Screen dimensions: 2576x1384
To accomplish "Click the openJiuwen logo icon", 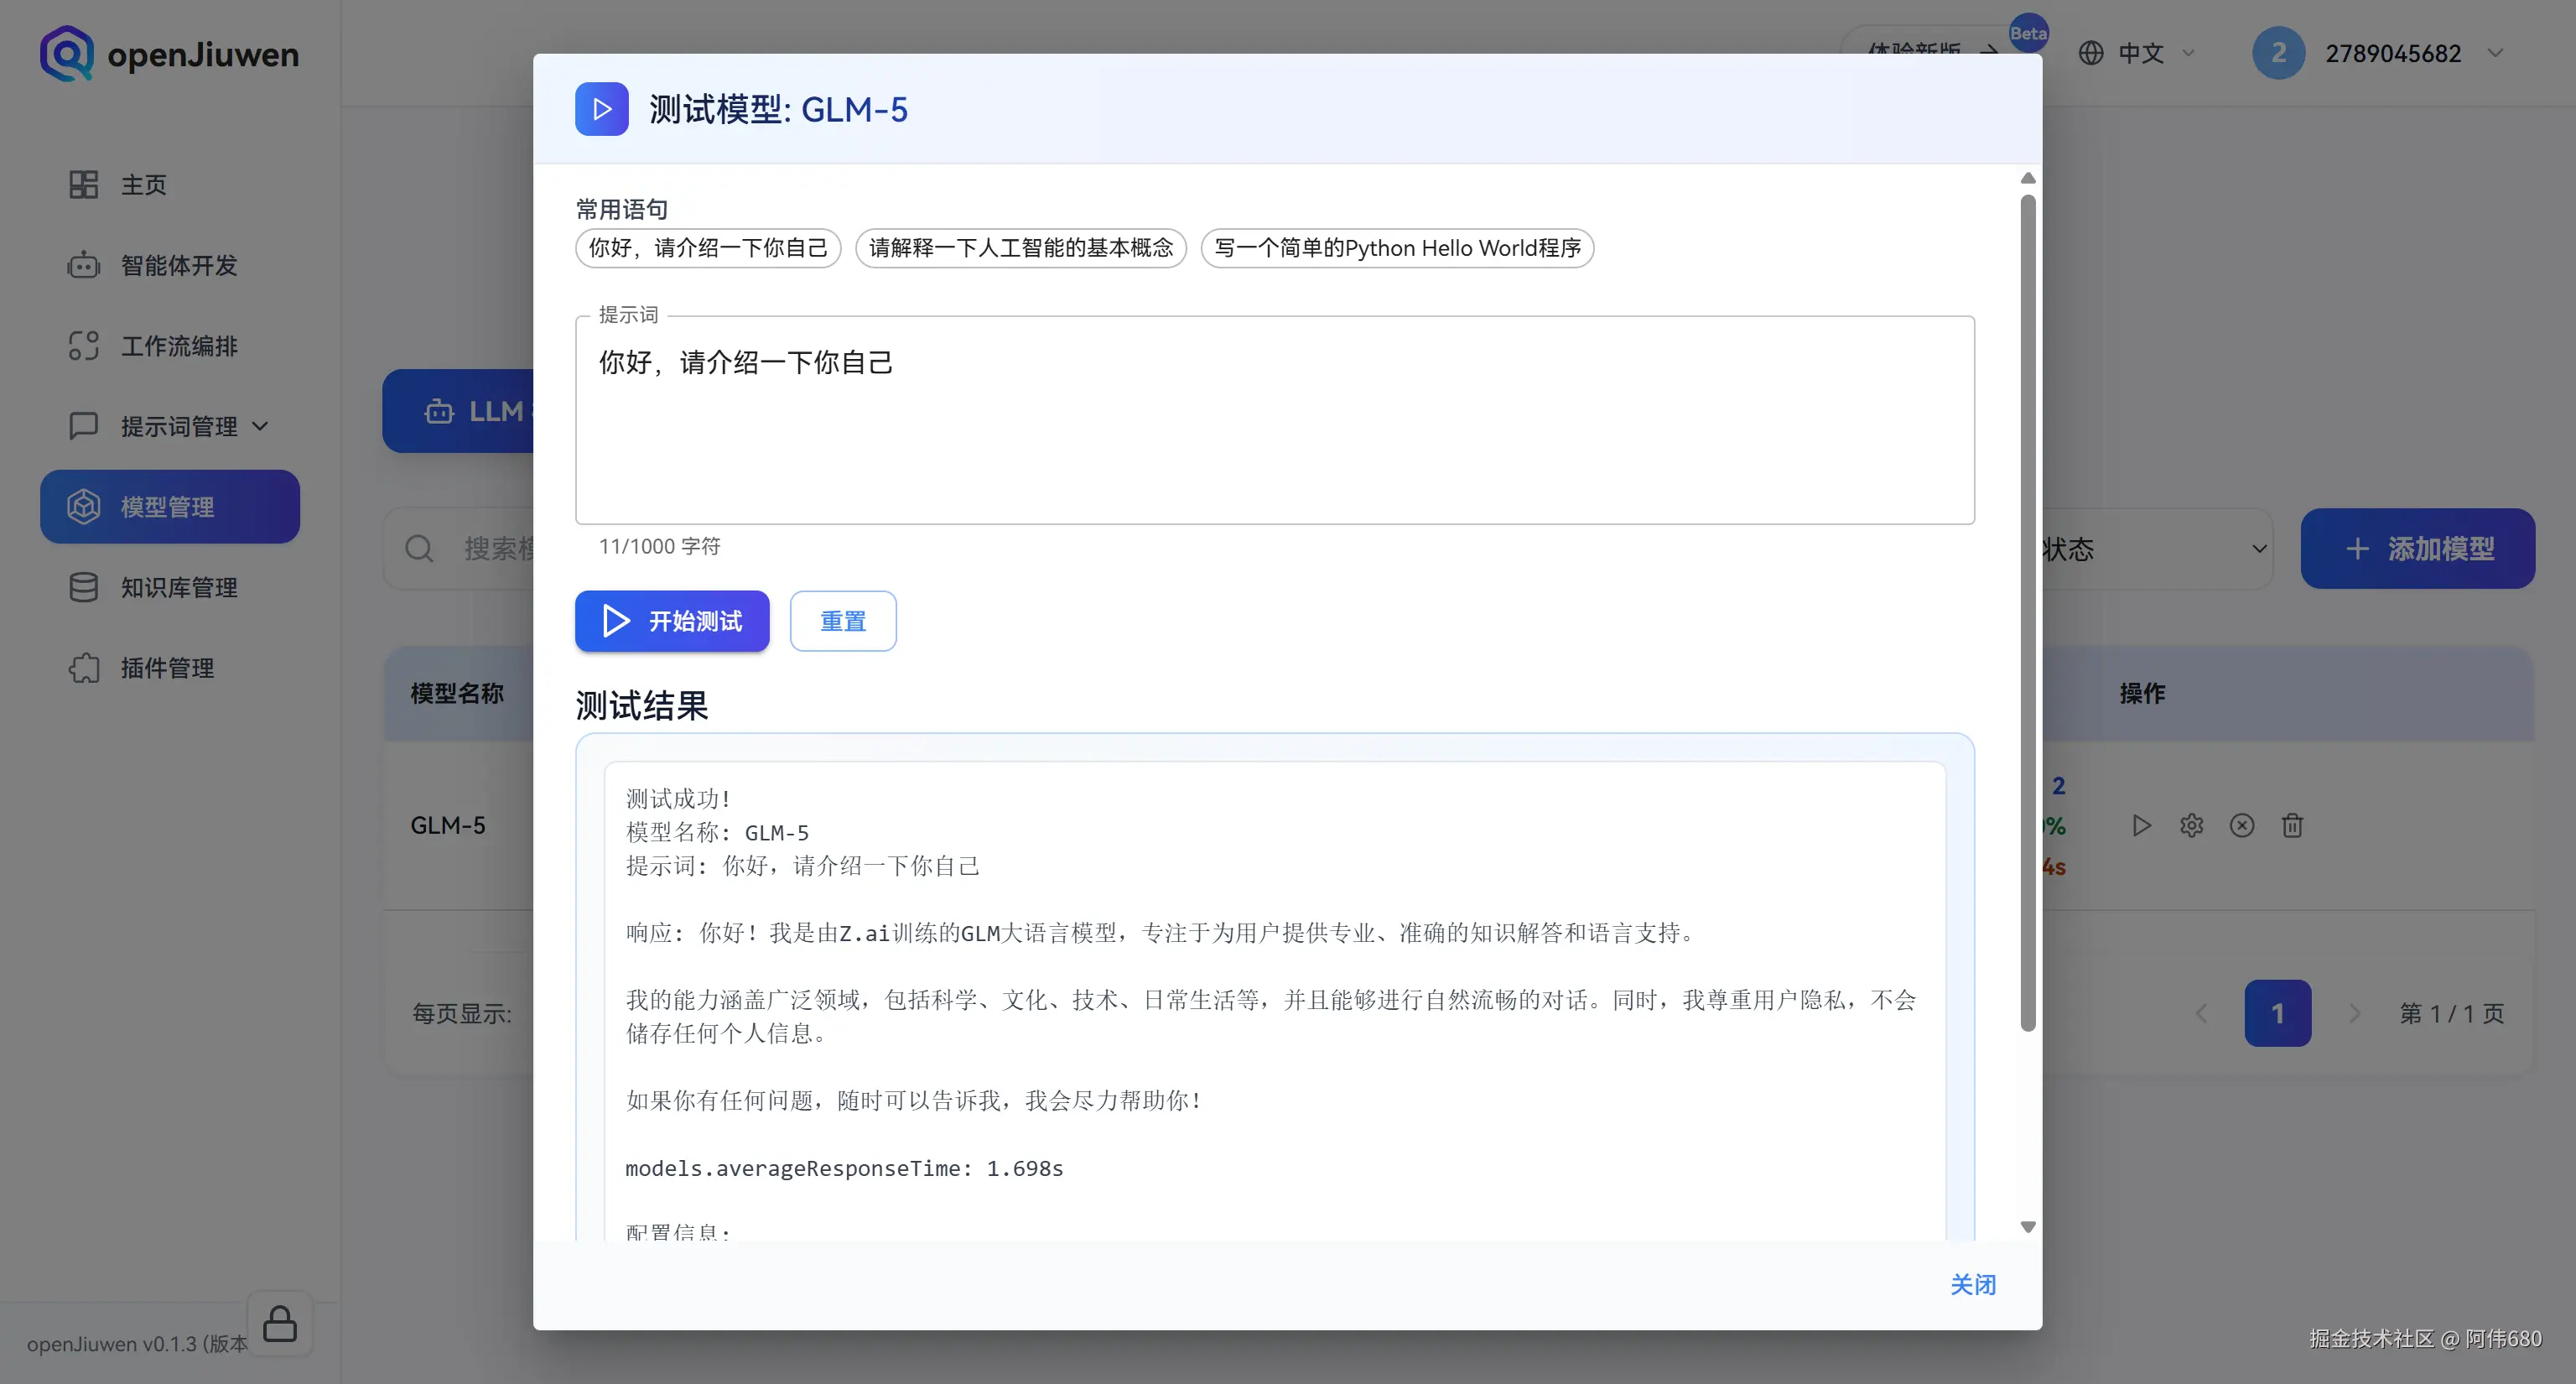I will 66,54.
